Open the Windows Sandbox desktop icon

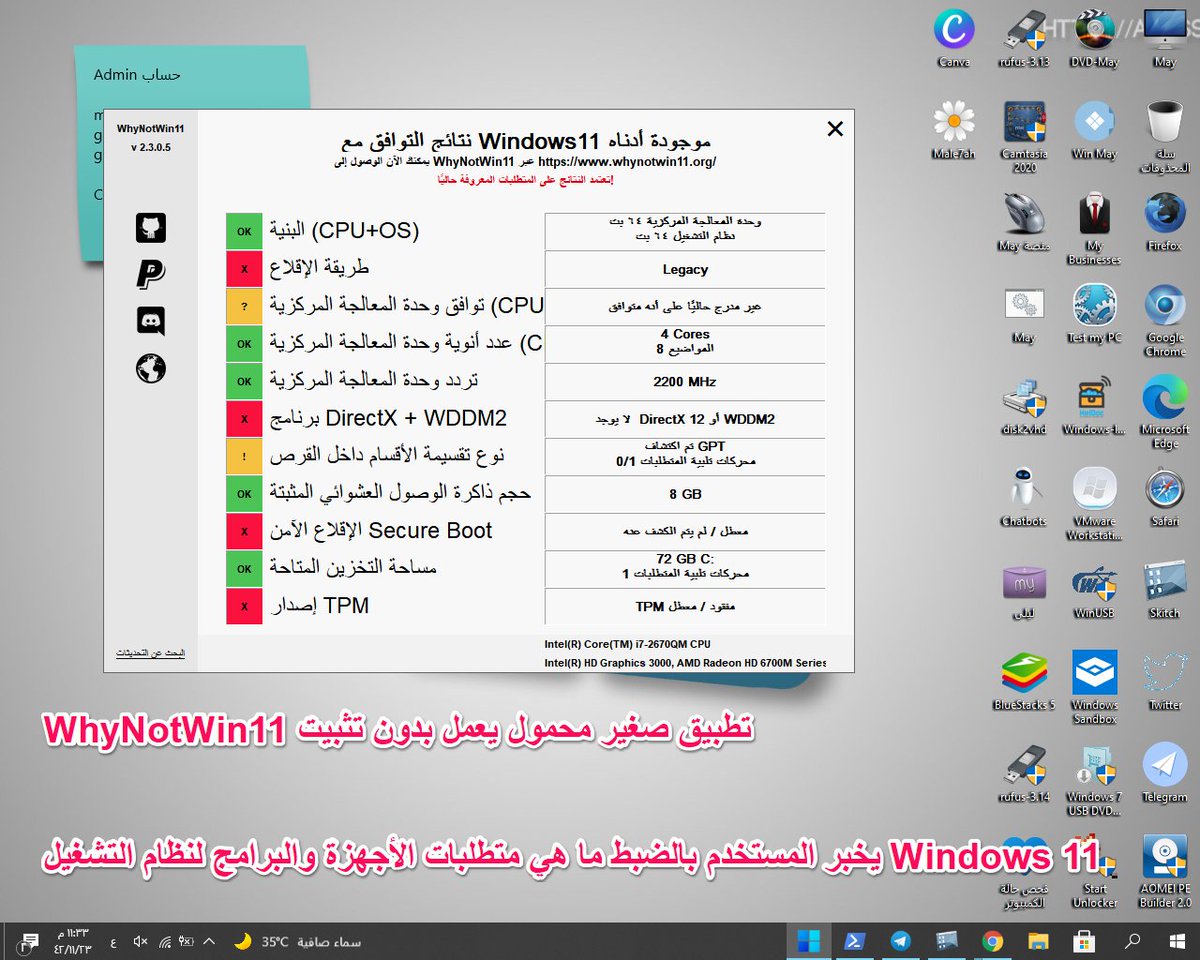[x=1094, y=687]
